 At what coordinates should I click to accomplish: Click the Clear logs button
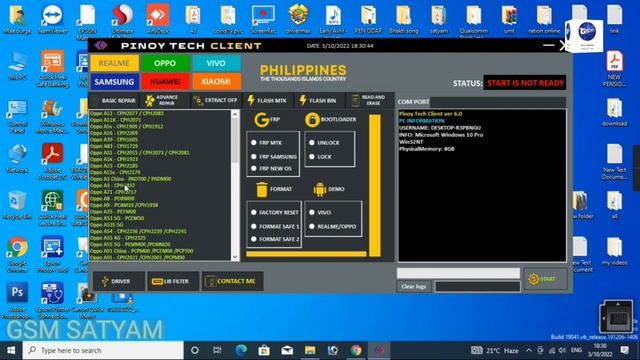click(x=413, y=287)
